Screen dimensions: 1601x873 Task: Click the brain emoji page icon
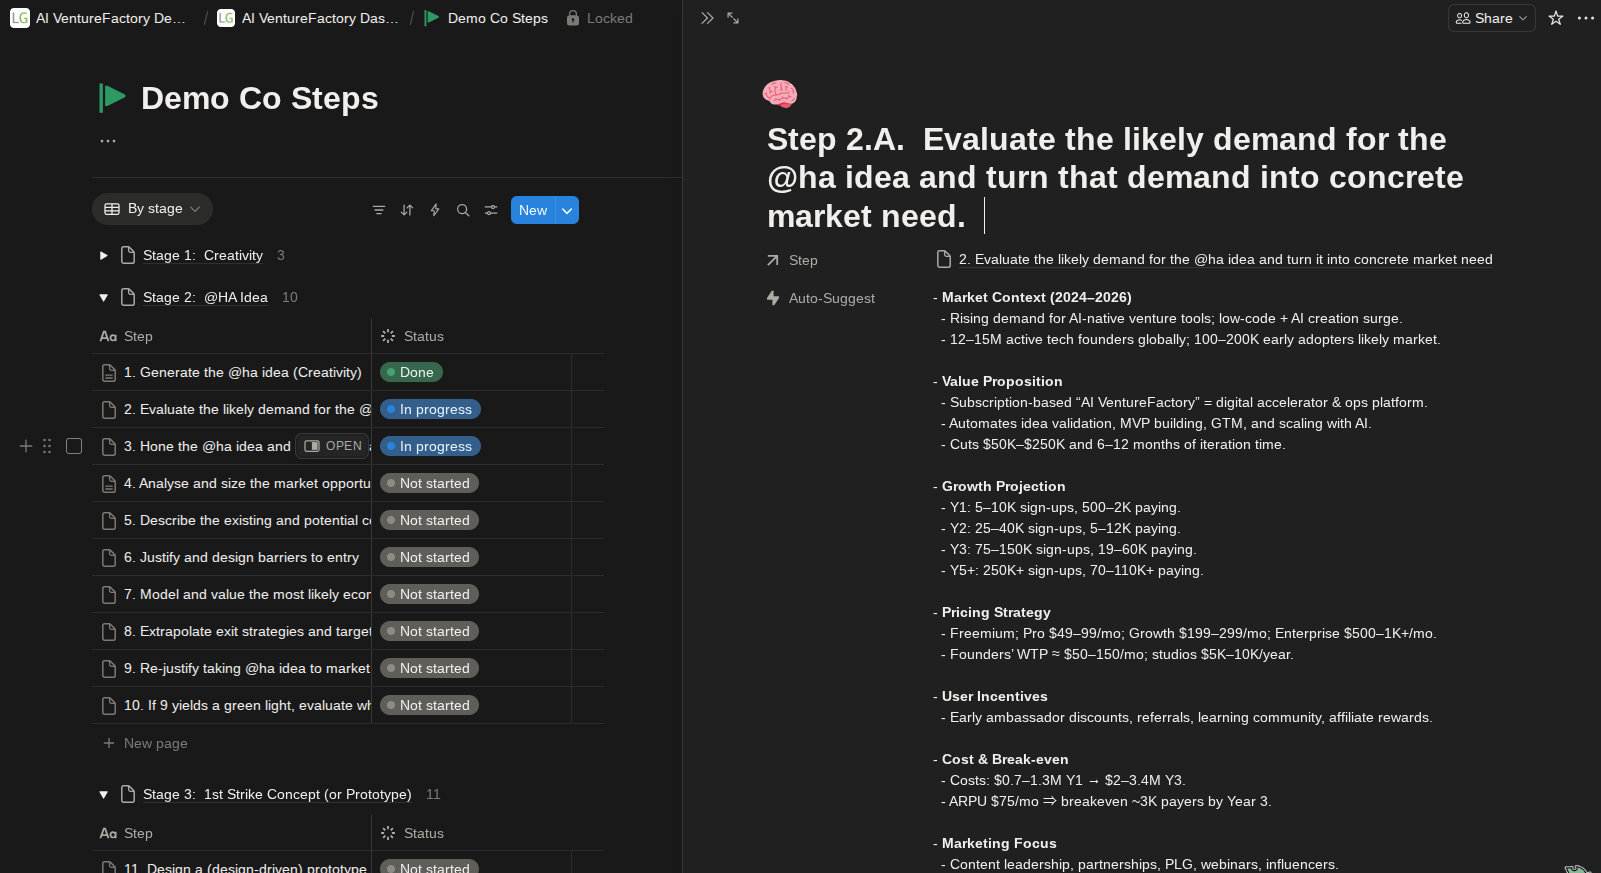[x=780, y=94]
